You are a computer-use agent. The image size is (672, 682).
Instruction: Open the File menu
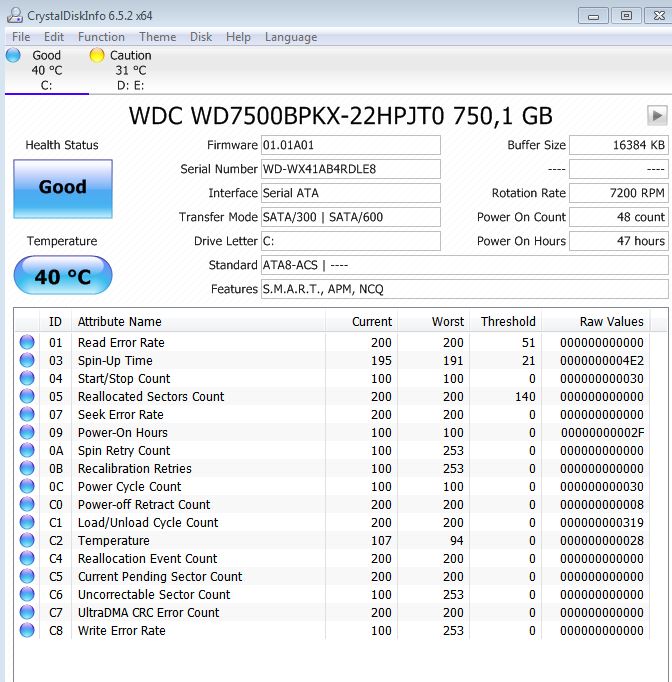tap(21, 37)
